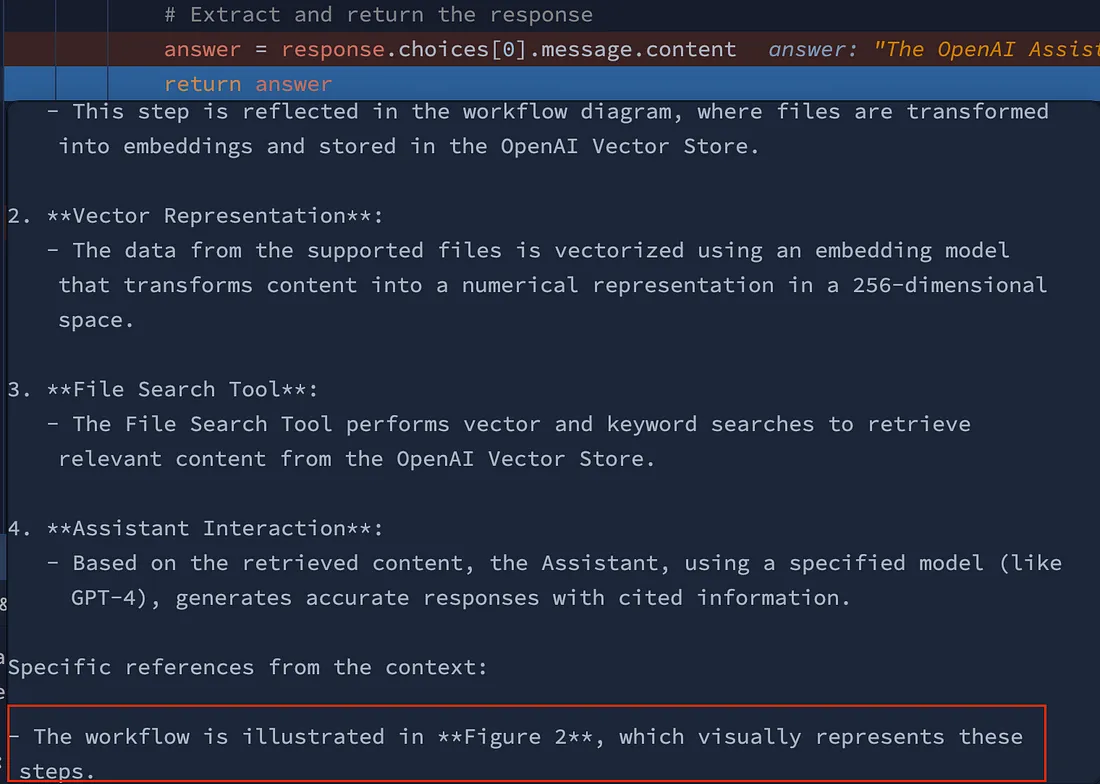The width and height of the screenshot is (1100, 784).
Task: Click the inline debug value 'The OpenAI Assist'
Action: [x=986, y=50]
